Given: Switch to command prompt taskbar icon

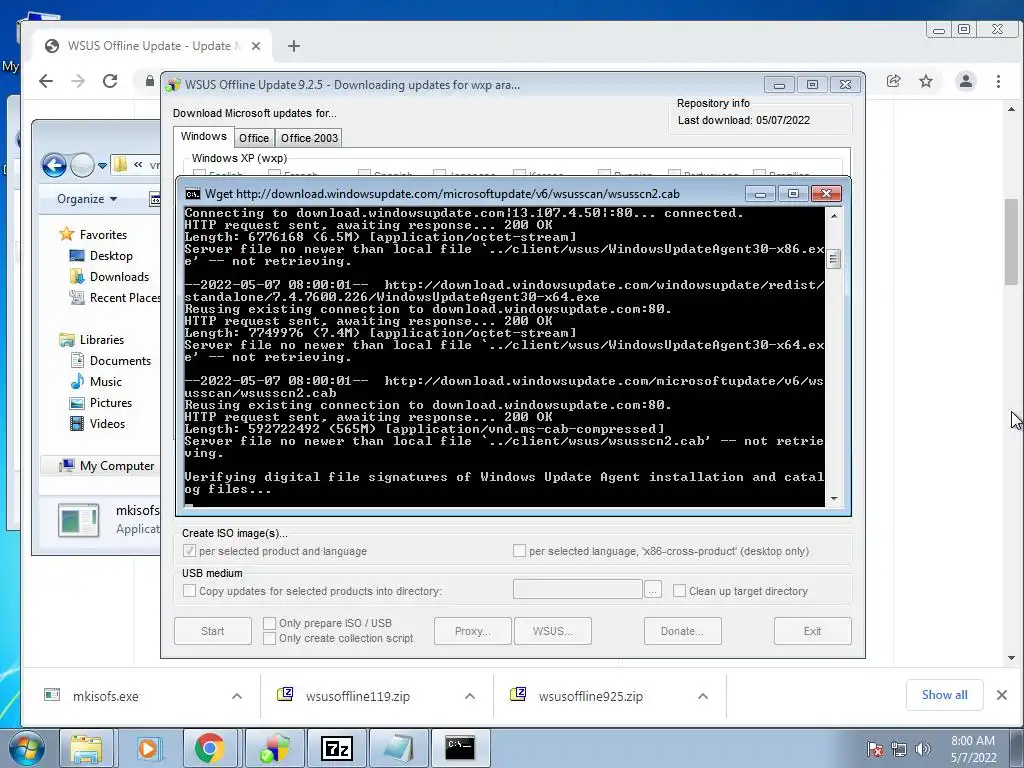Looking at the screenshot, I should (460, 748).
